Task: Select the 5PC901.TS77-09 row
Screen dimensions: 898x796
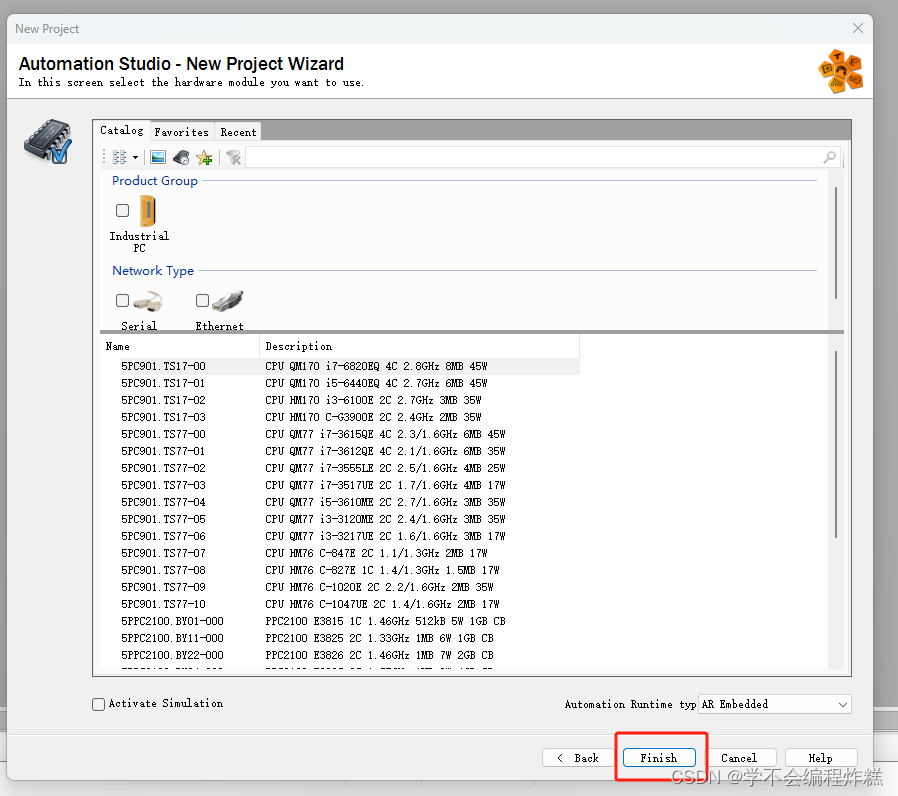Action: pos(339,587)
